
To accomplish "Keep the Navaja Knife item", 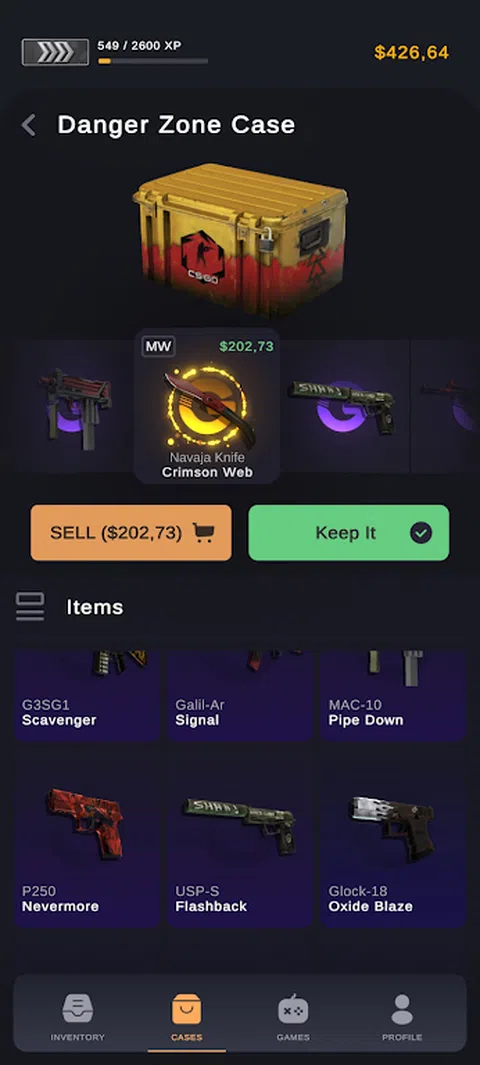I will 348,532.
